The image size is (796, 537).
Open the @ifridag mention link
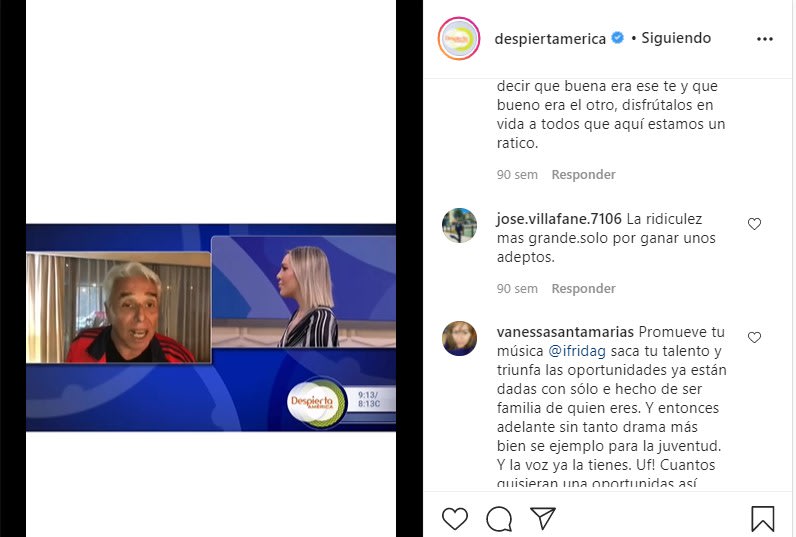pos(577,351)
